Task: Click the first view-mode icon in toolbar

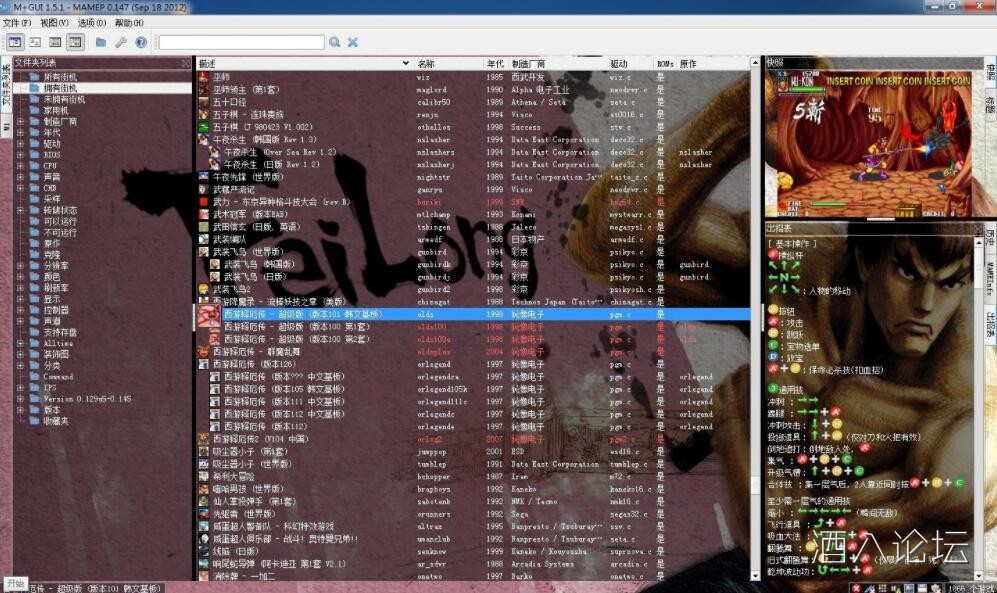Action: [15, 42]
